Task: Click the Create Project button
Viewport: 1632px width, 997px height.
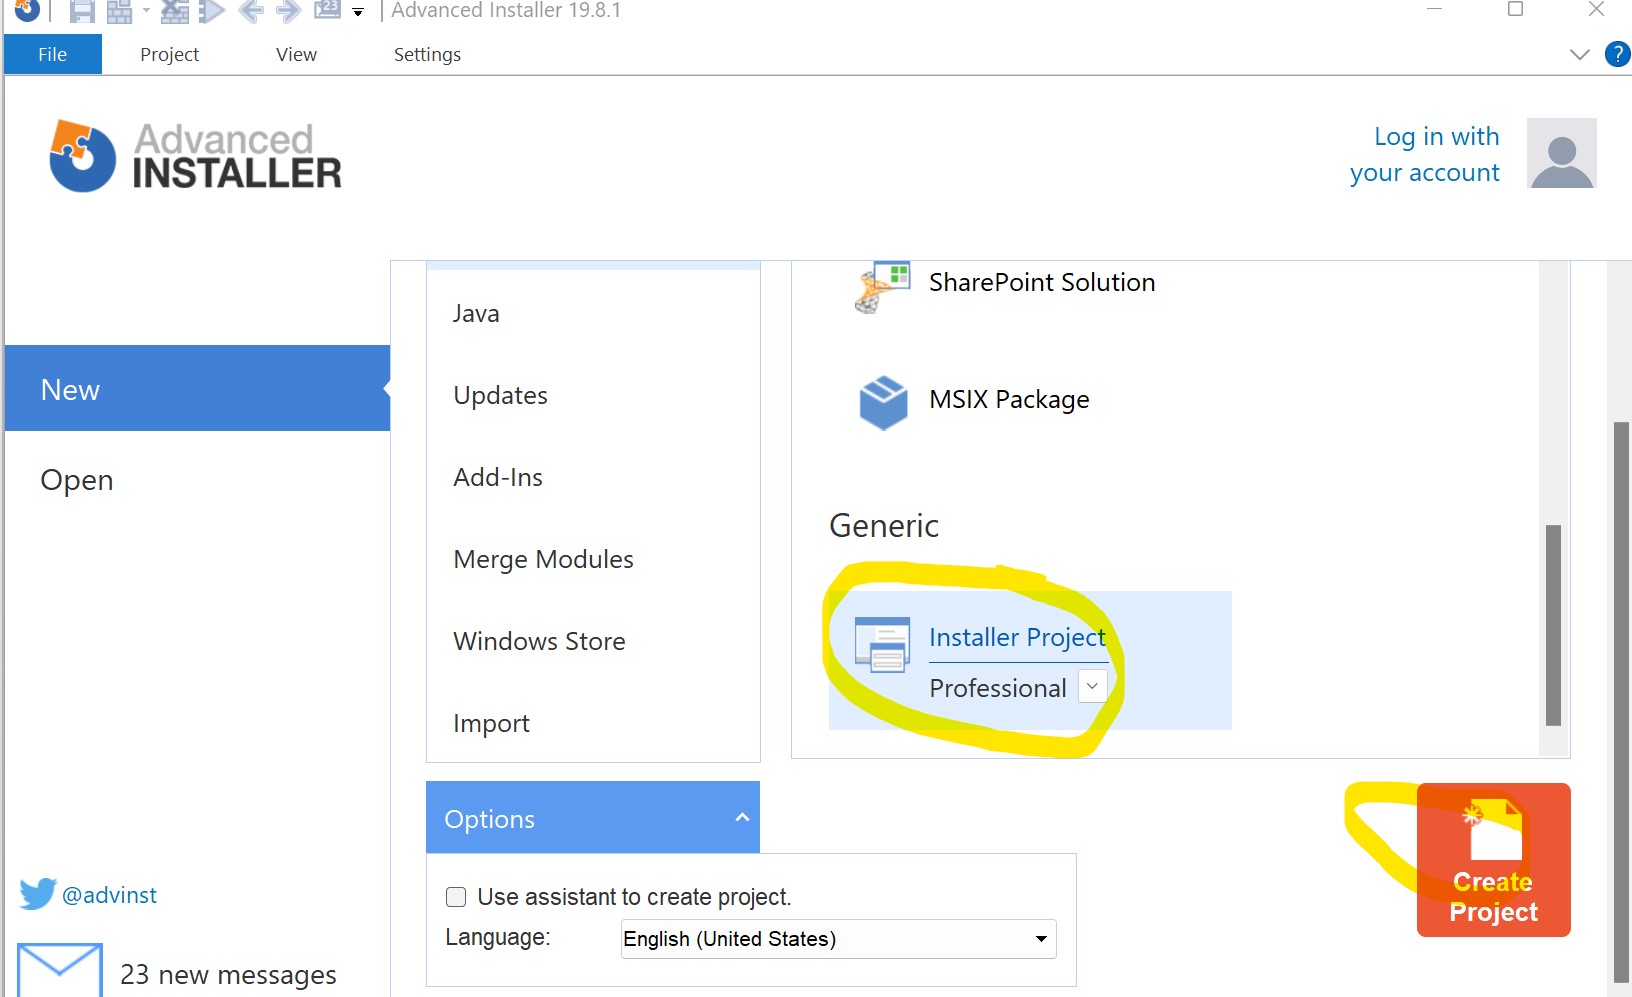Action: [x=1494, y=860]
